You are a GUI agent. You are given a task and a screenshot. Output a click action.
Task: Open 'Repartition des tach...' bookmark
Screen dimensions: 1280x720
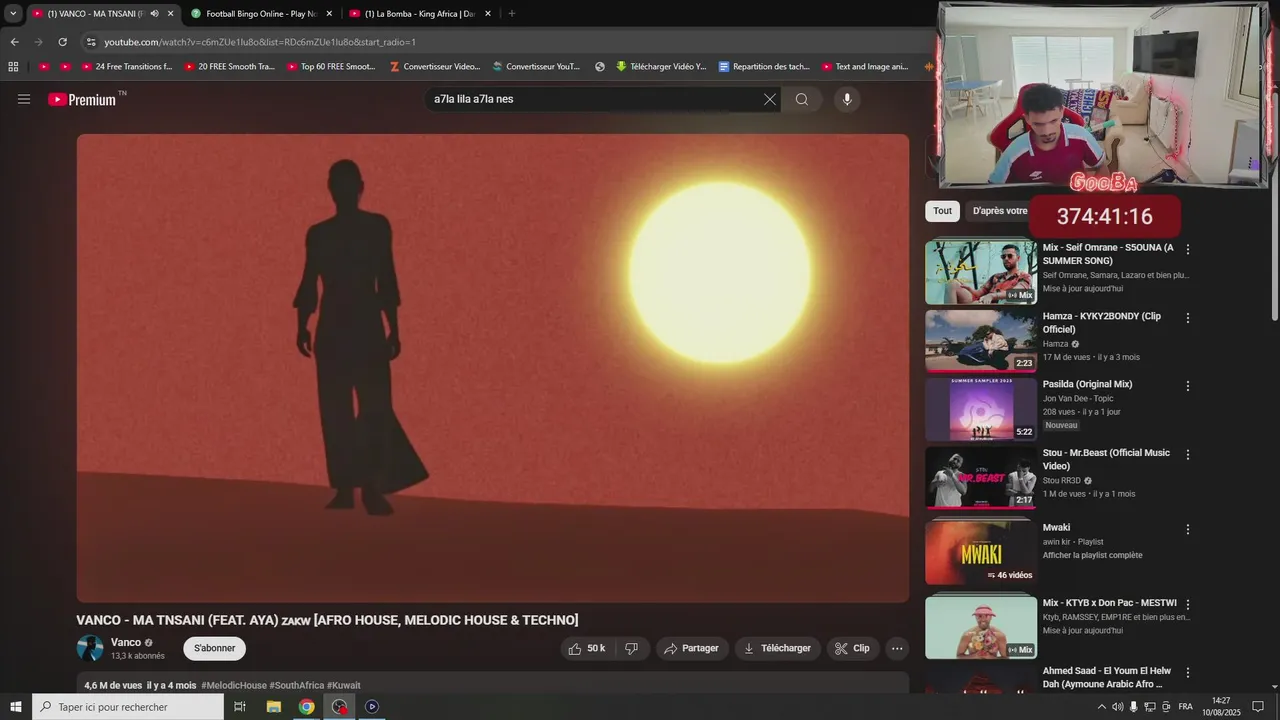coord(764,67)
